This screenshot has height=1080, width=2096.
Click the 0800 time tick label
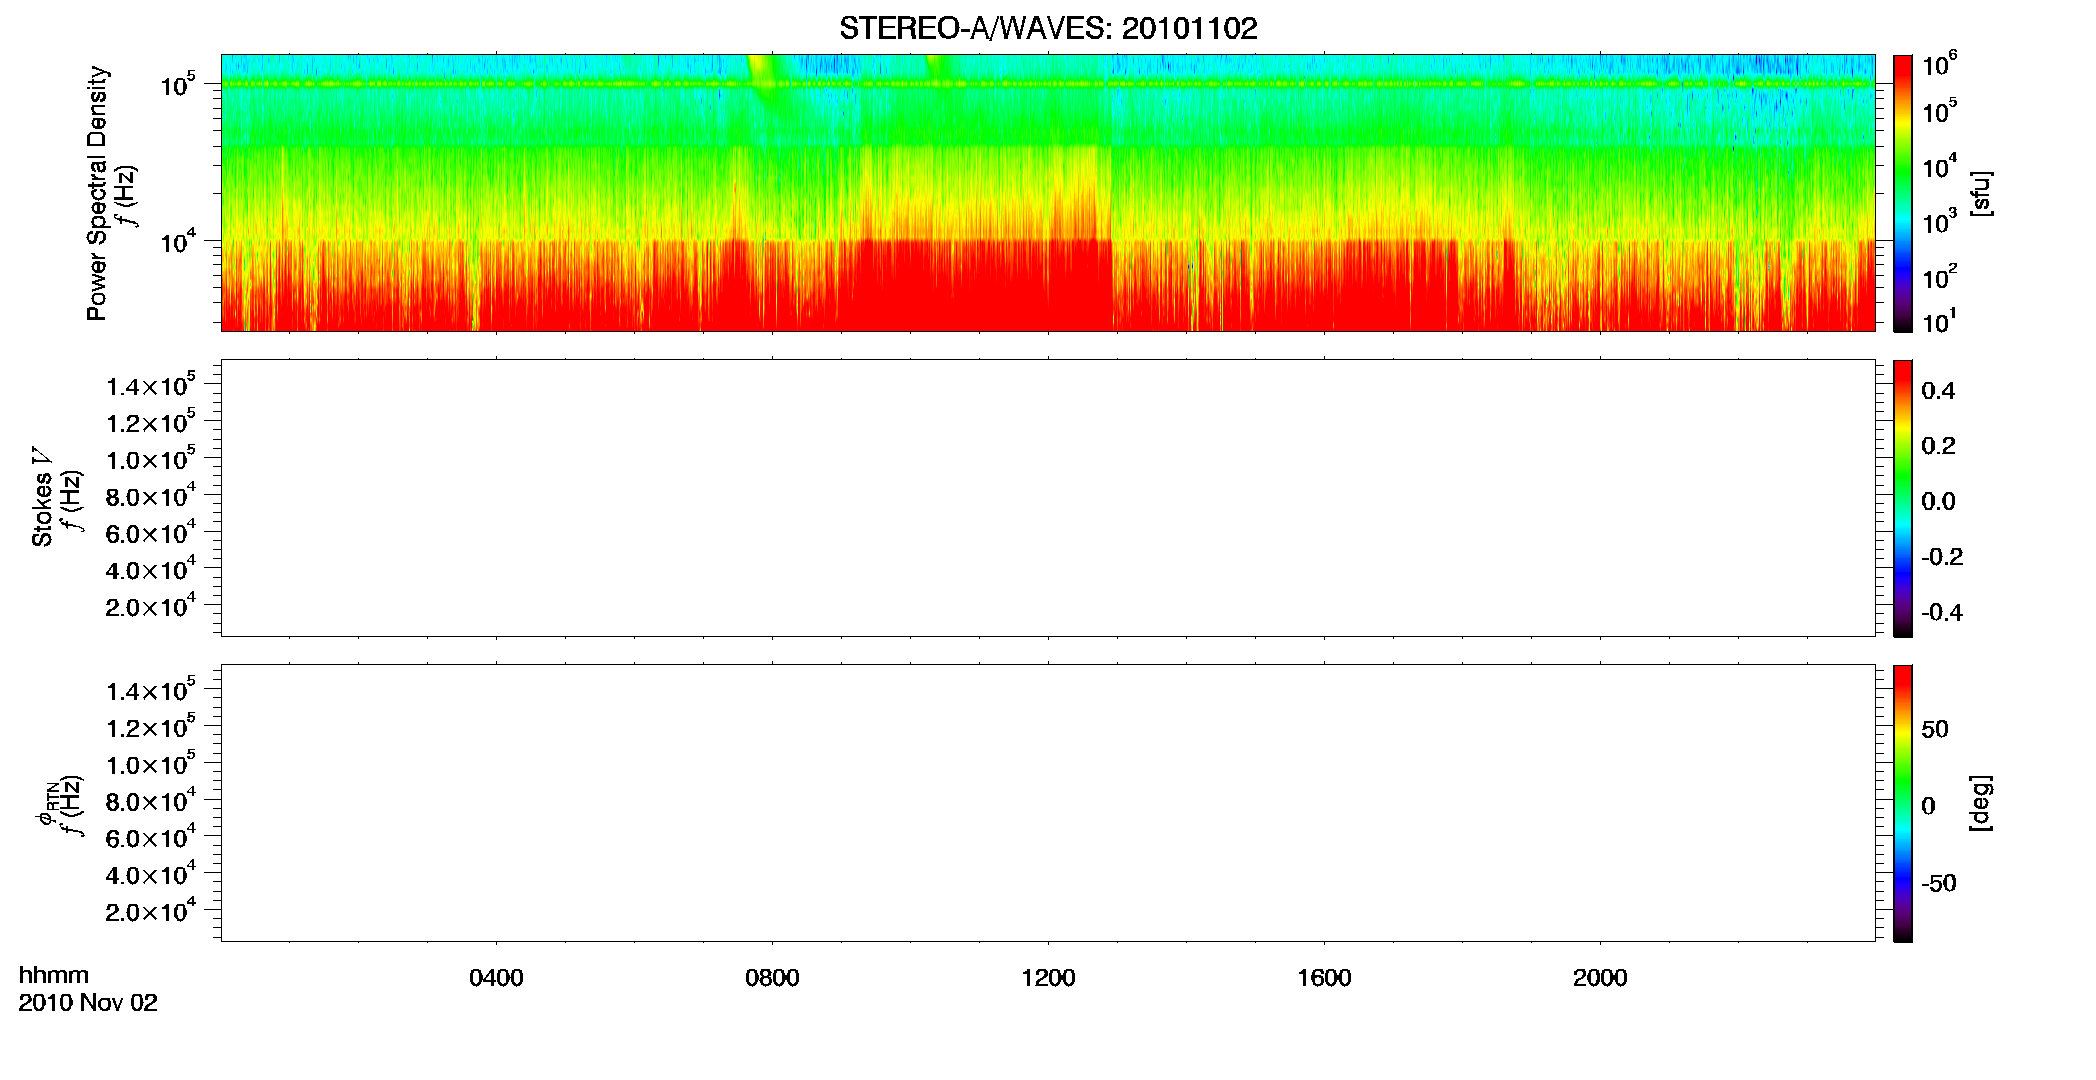(772, 978)
